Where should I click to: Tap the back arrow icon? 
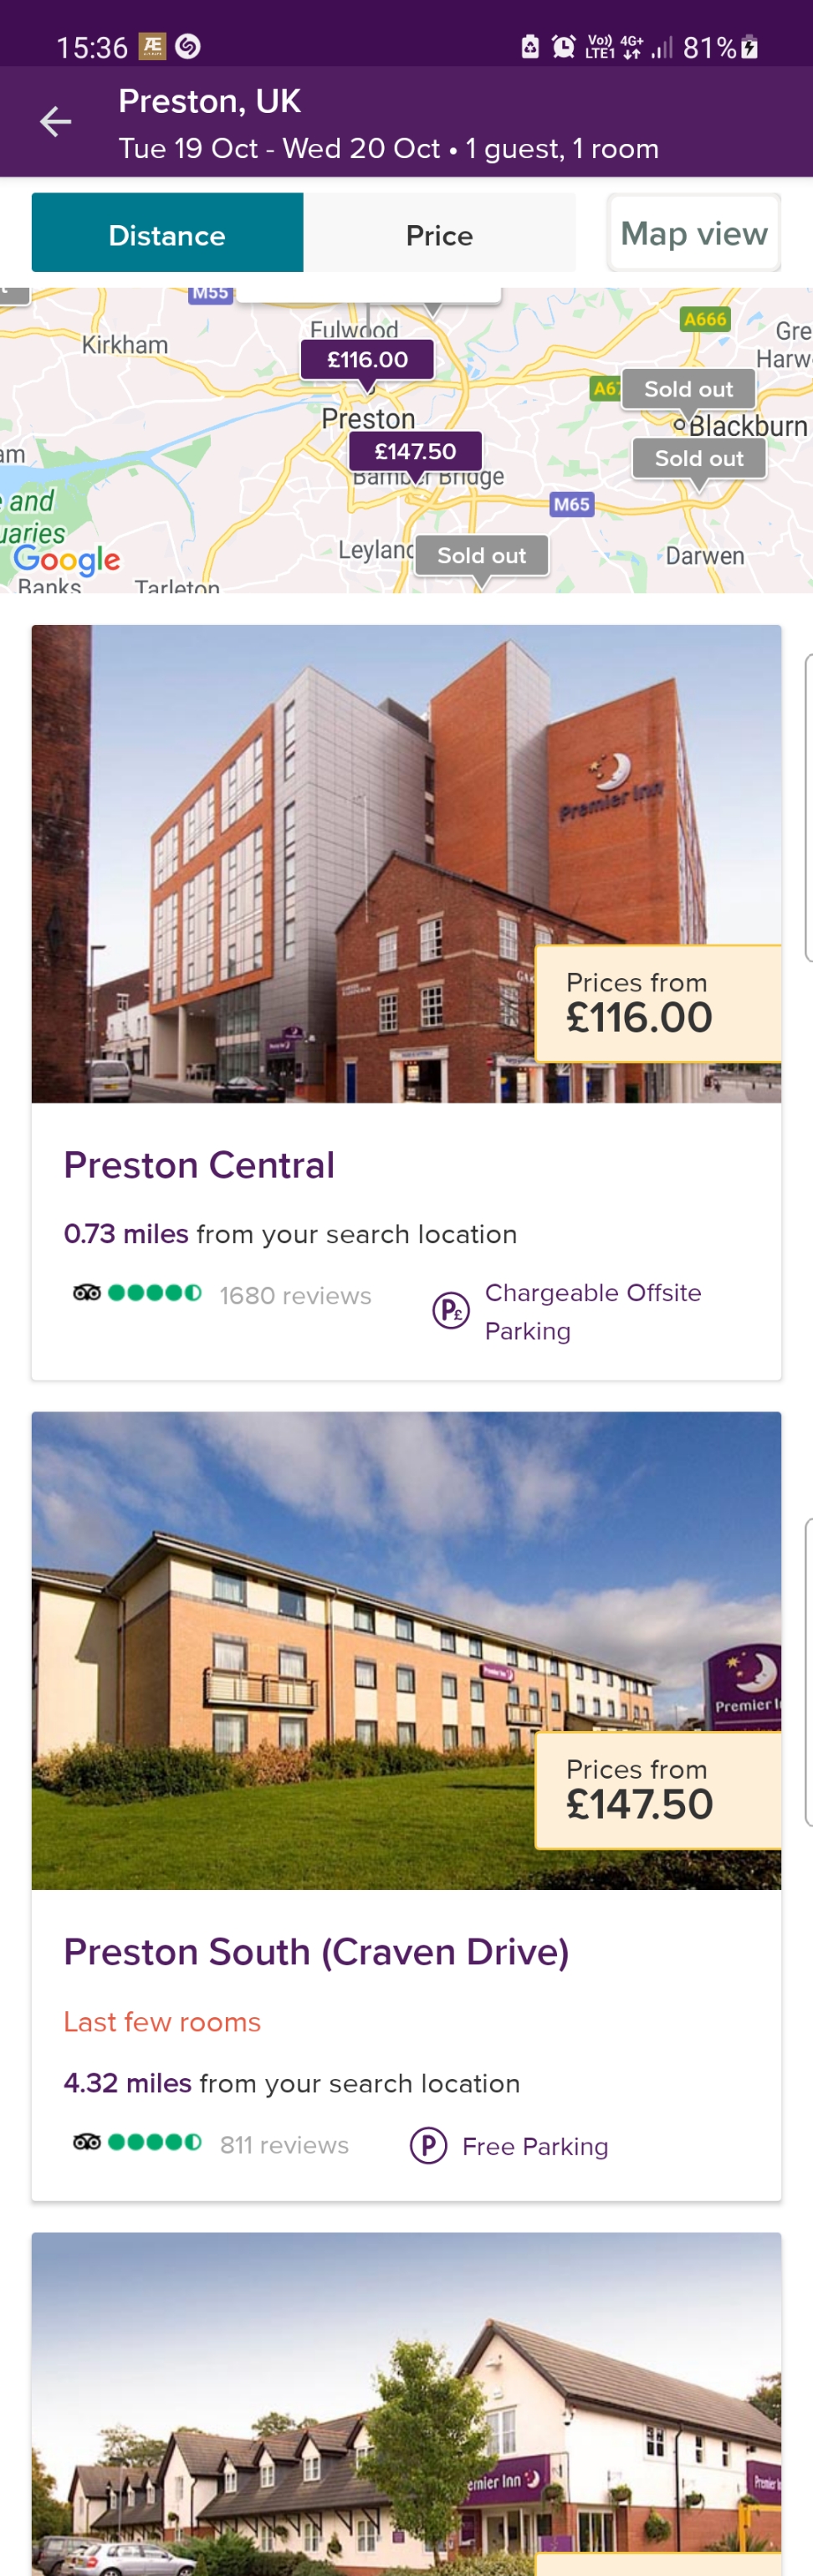55,122
